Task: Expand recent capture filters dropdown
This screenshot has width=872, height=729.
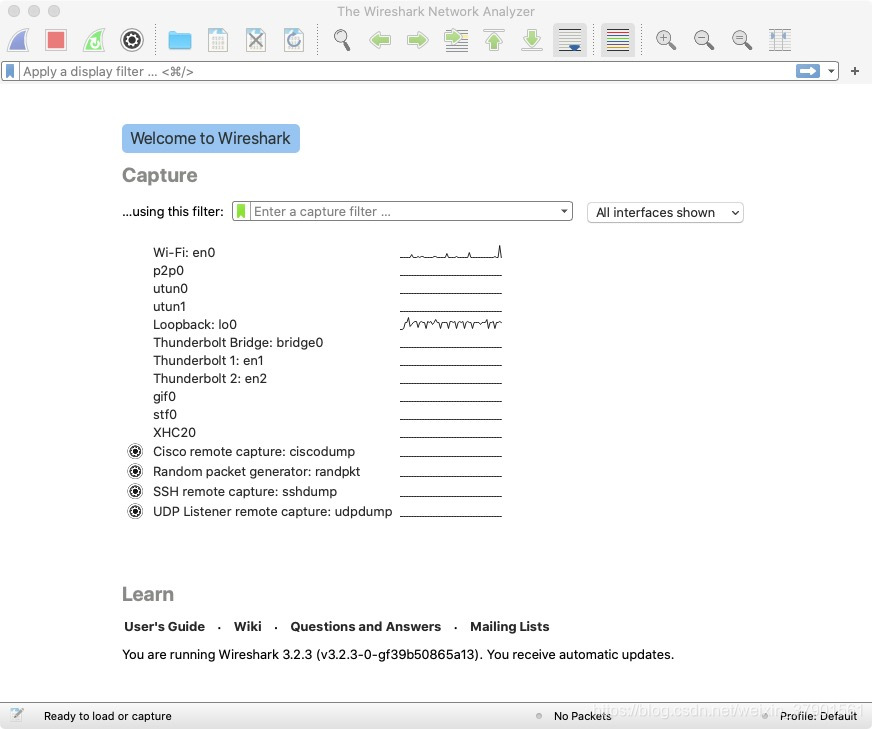Action: tap(564, 211)
